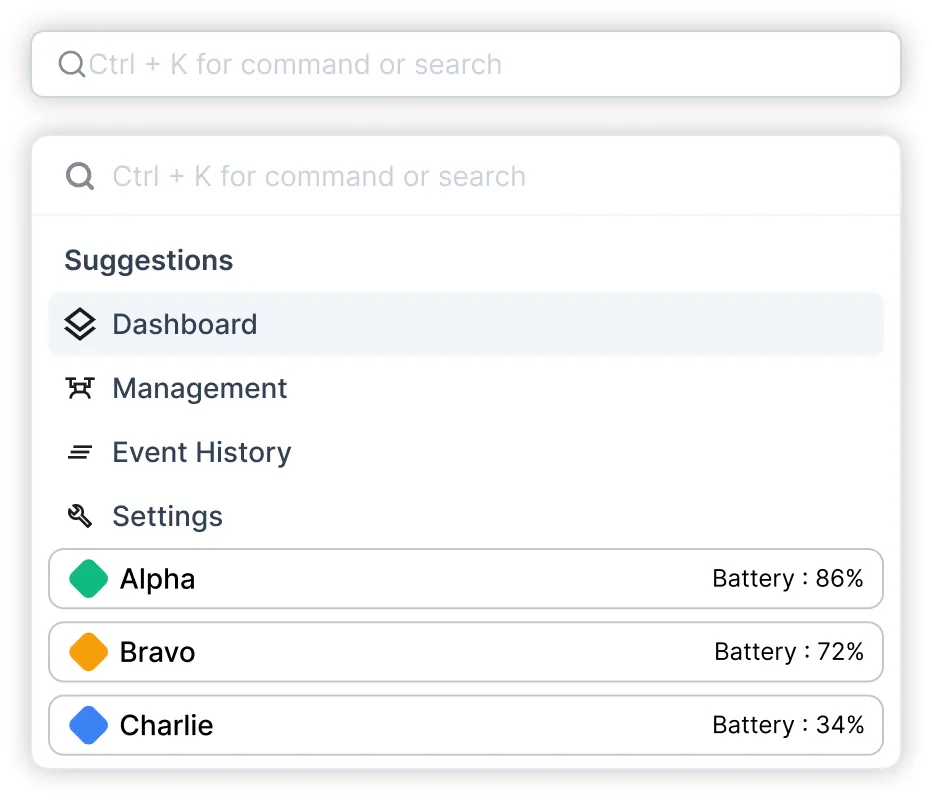The height and width of the screenshot is (800, 932).
Task: Click the Settings wrench icon
Action: click(x=80, y=516)
